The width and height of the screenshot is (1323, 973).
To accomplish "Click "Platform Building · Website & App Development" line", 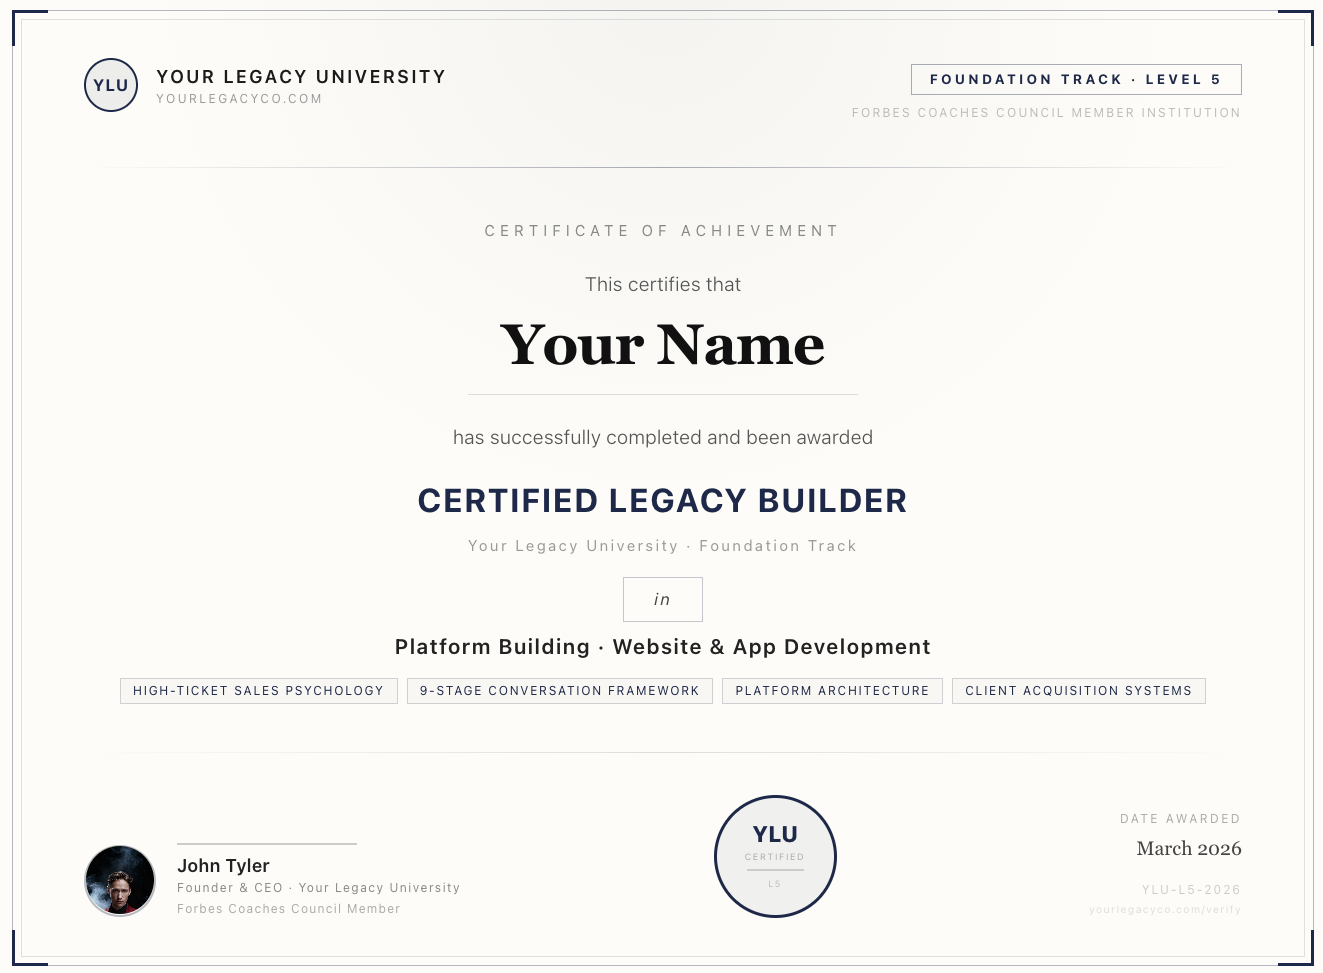I will click(x=663, y=647).
